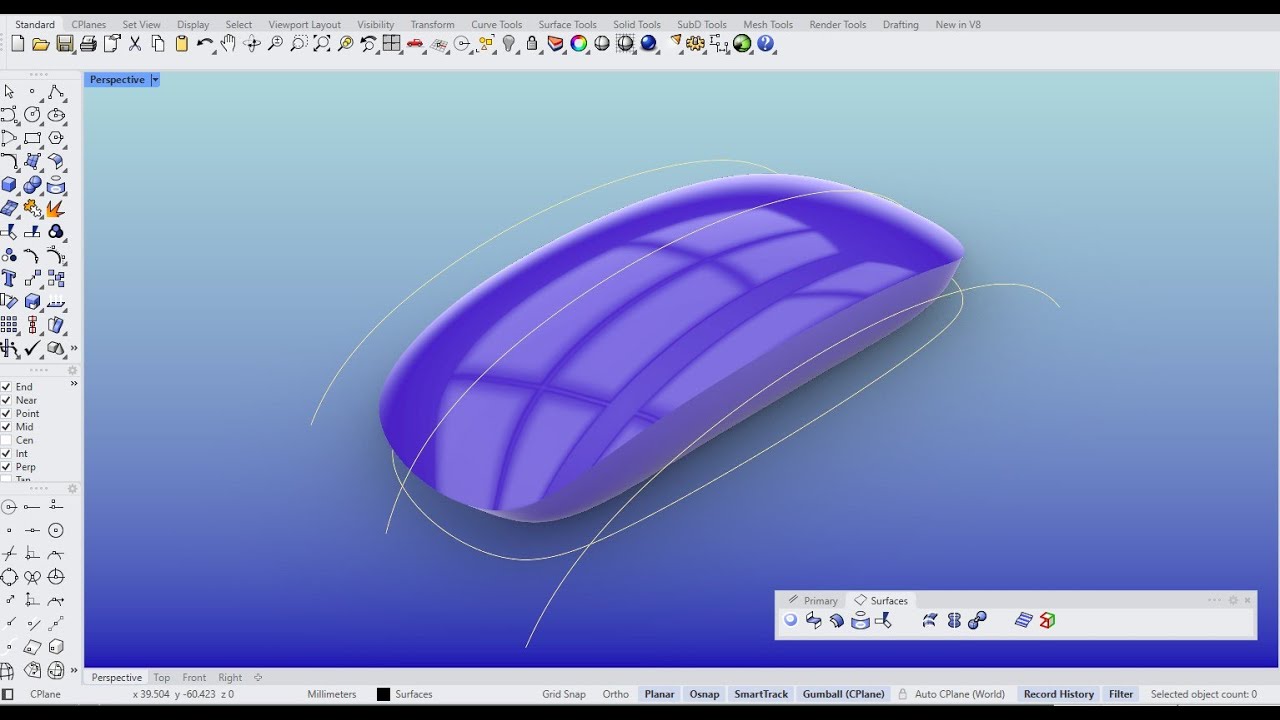Expand more tools arrows beside the checkmark icon

click(74, 348)
